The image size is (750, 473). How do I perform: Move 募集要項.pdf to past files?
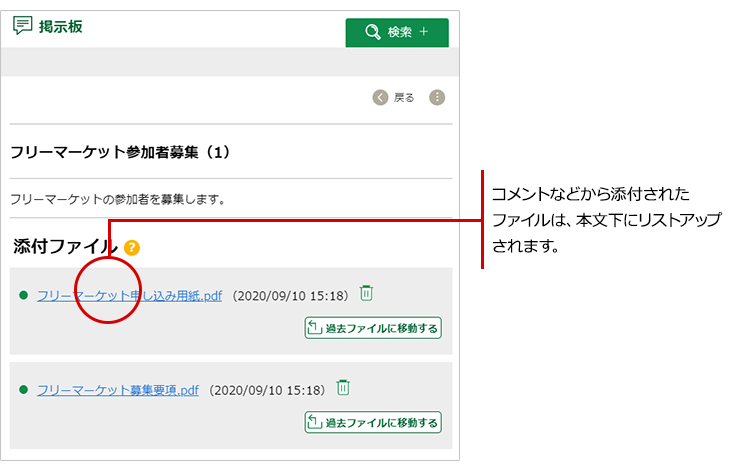click(373, 422)
